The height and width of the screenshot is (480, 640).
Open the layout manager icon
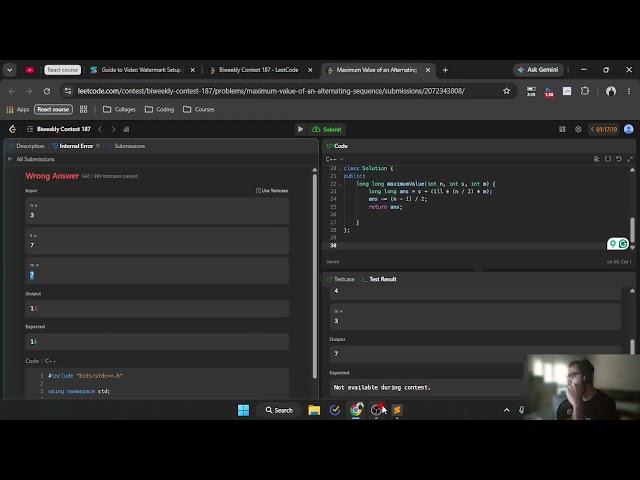point(562,129)
